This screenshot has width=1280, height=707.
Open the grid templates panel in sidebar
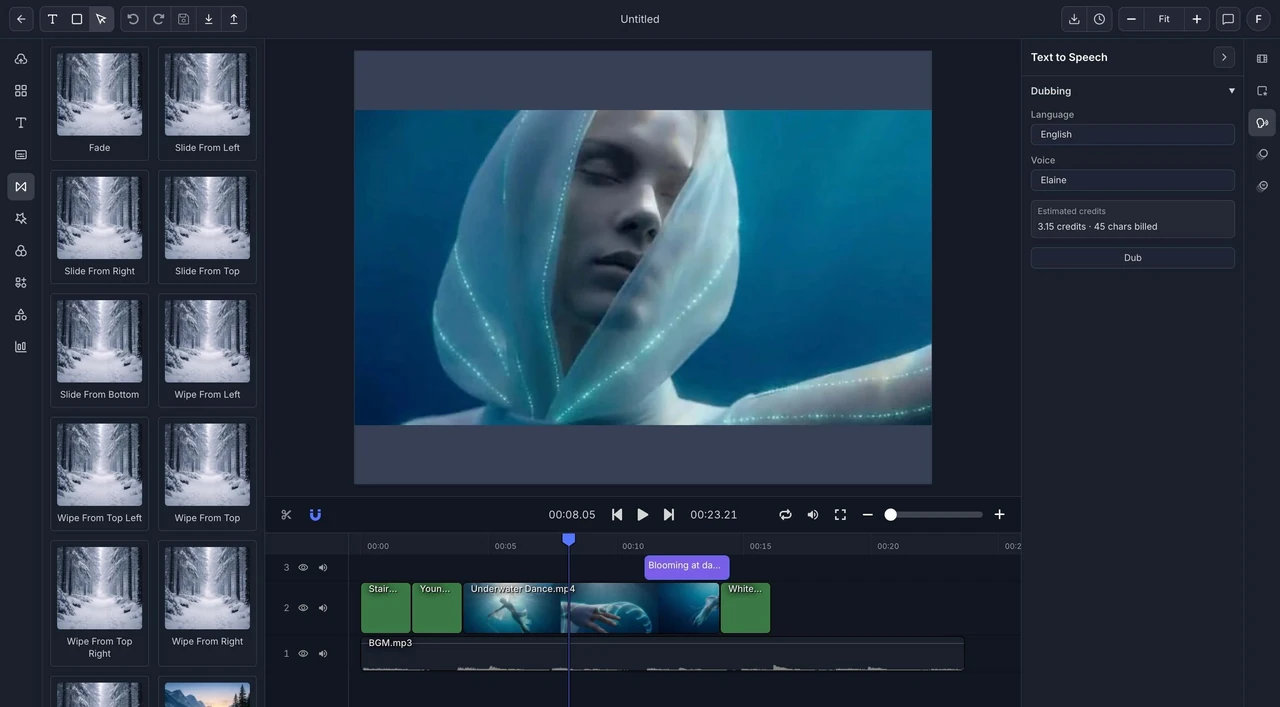coord(21,91)
